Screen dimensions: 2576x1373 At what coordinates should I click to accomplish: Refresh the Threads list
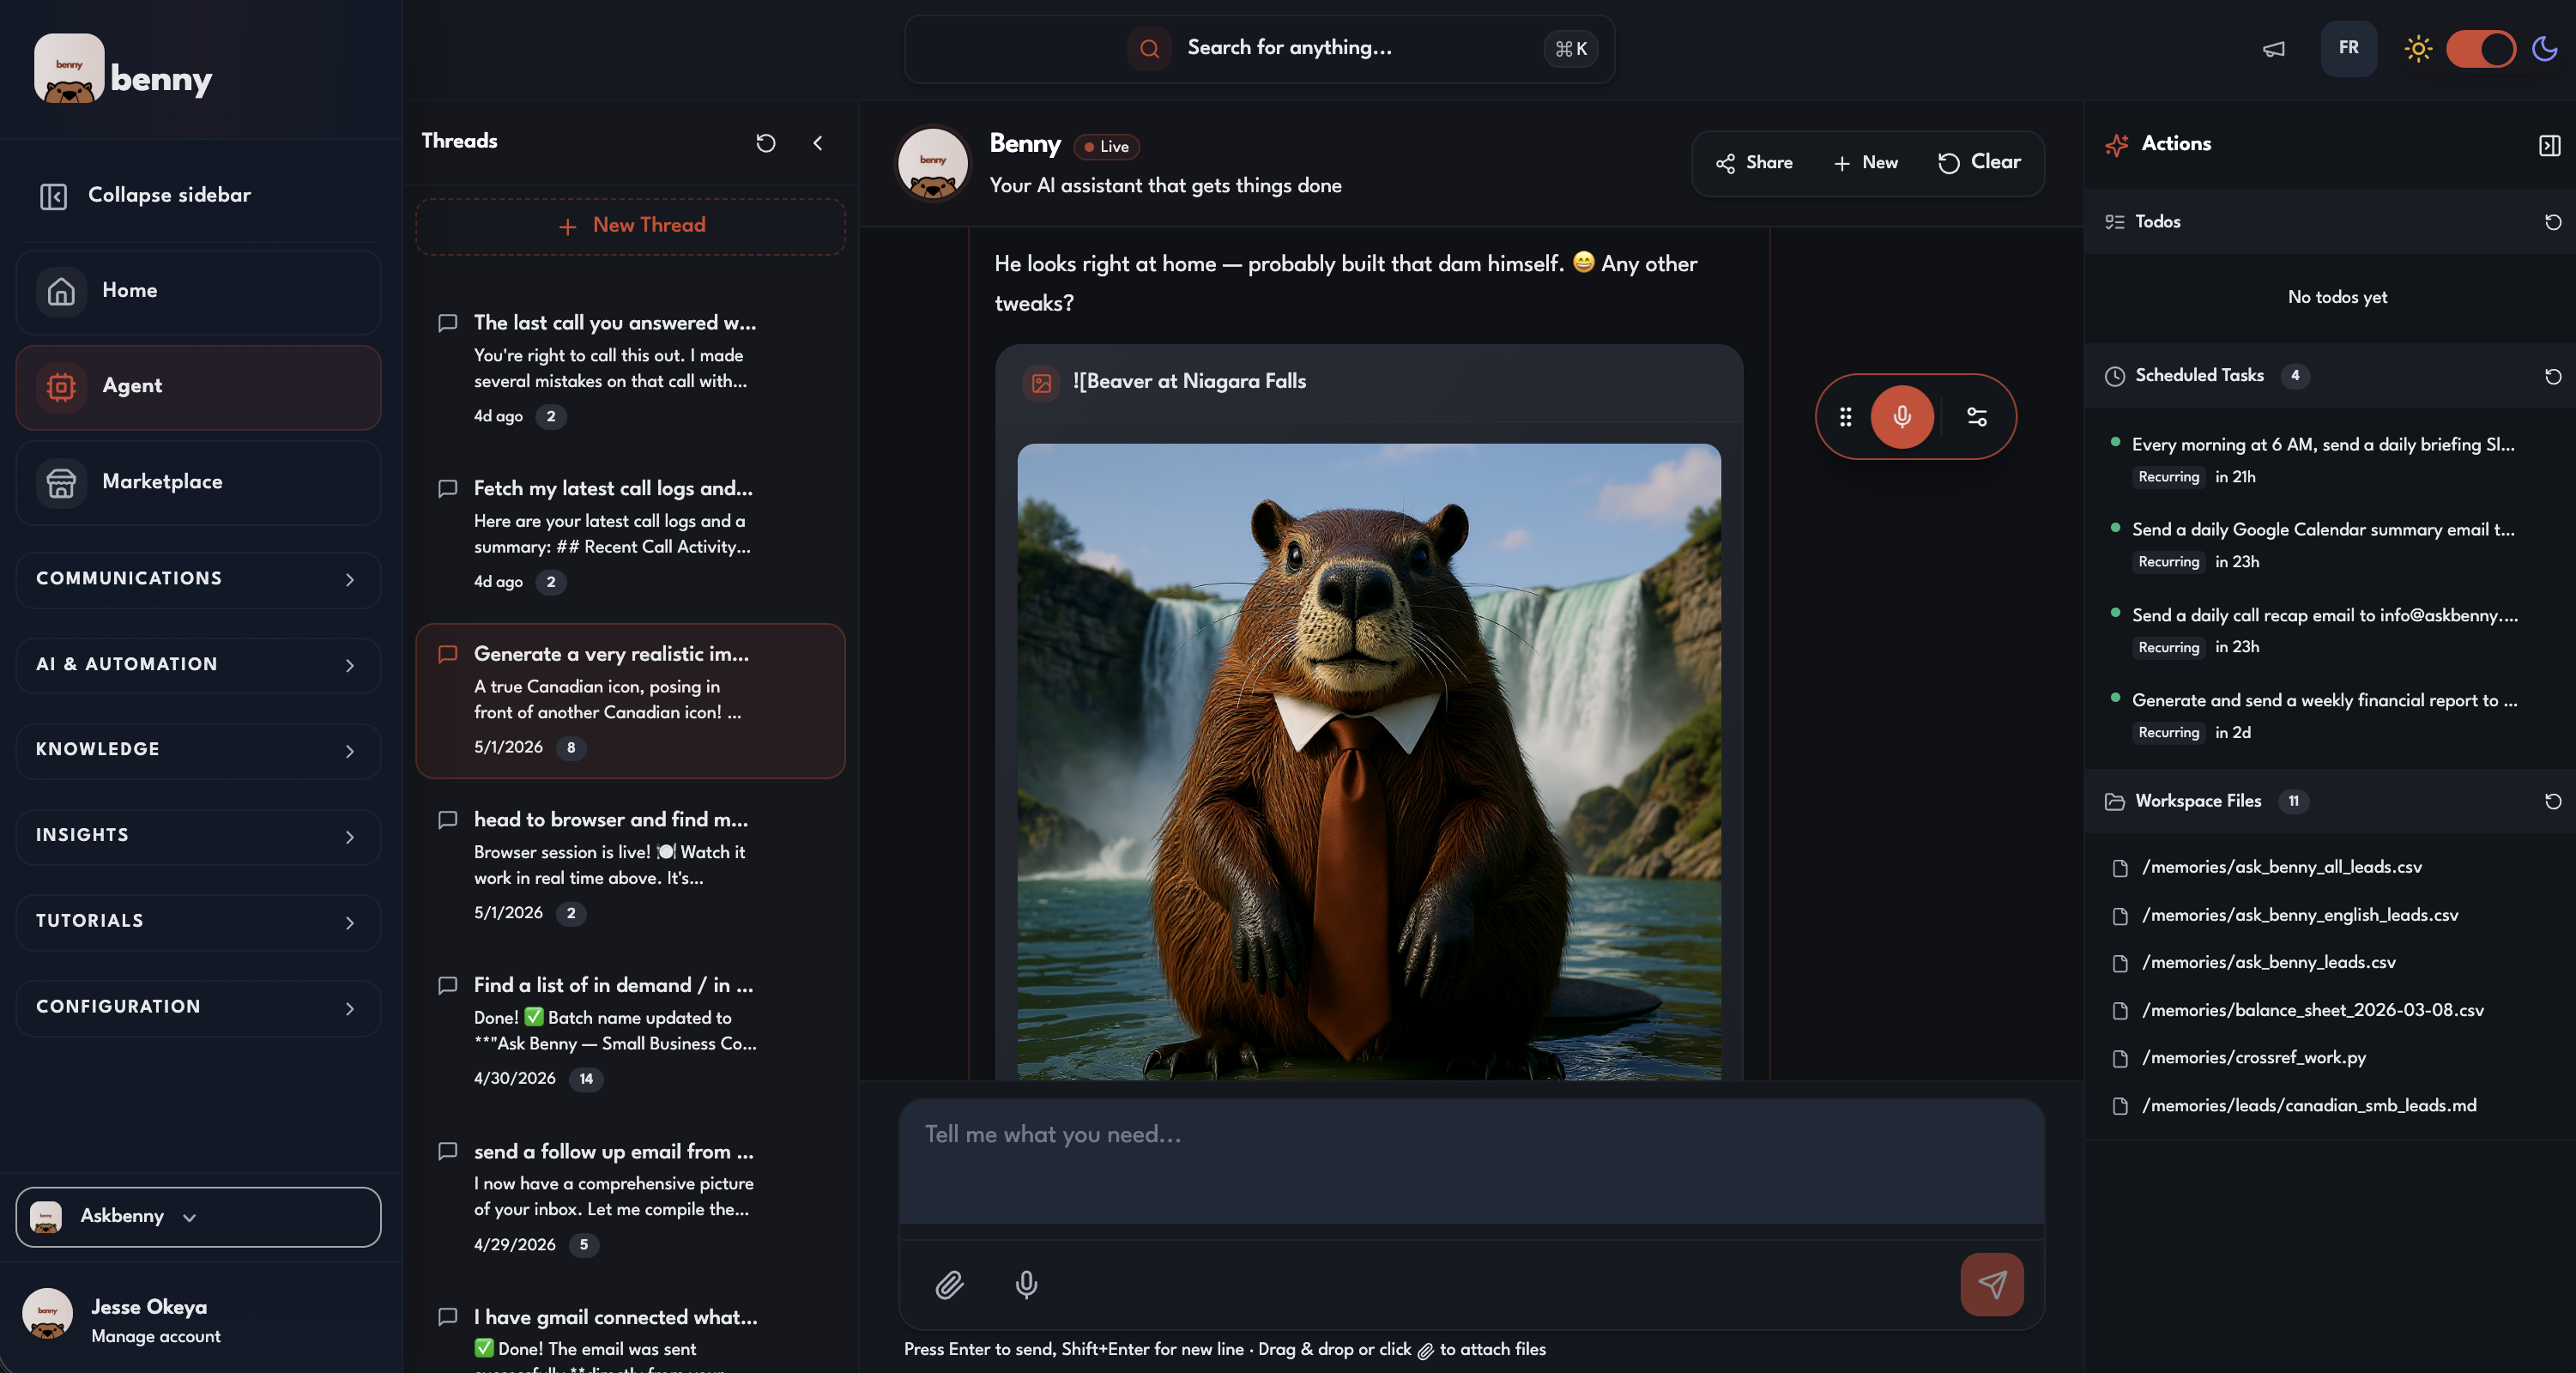pyautogui.click(x=765, y=143)
